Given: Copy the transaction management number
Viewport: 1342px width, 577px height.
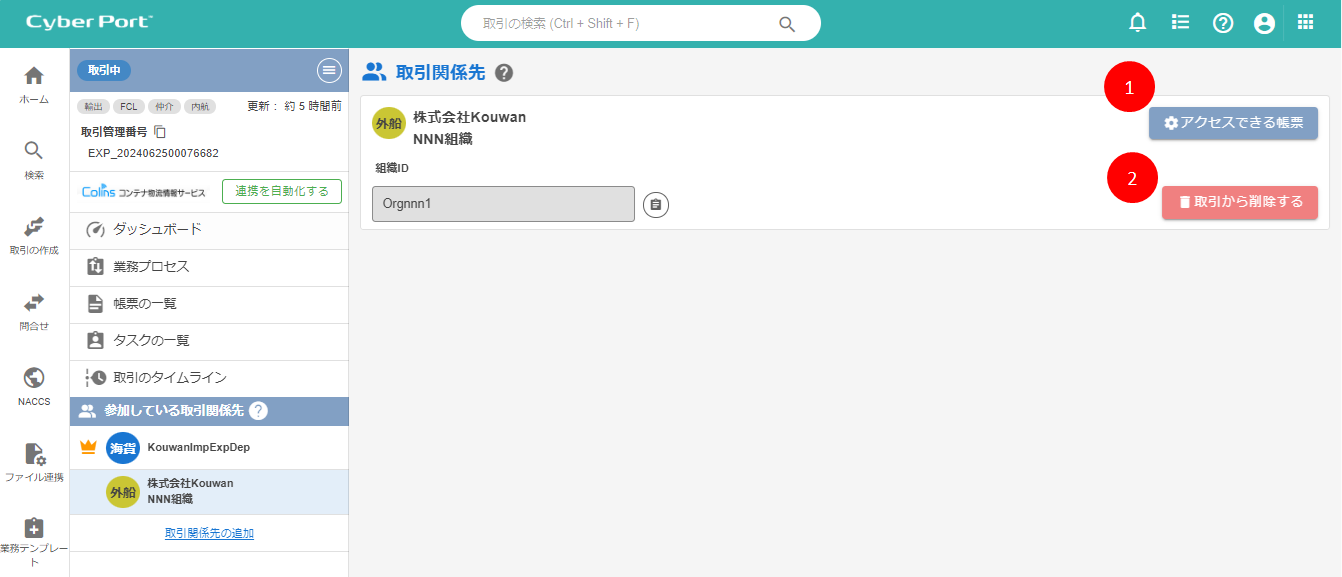Looking at the screenshot, I should [x=160, y=132].
